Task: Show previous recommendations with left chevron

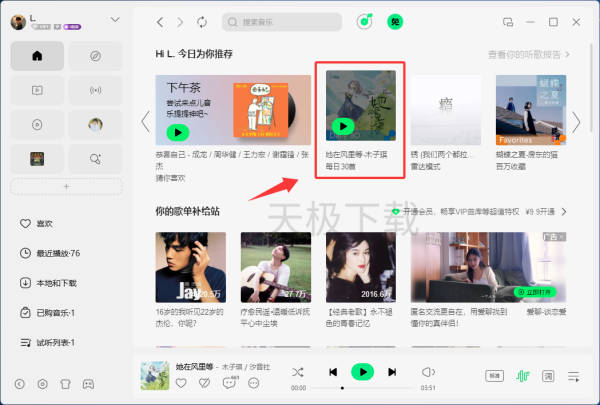Action: coord(145,122)
